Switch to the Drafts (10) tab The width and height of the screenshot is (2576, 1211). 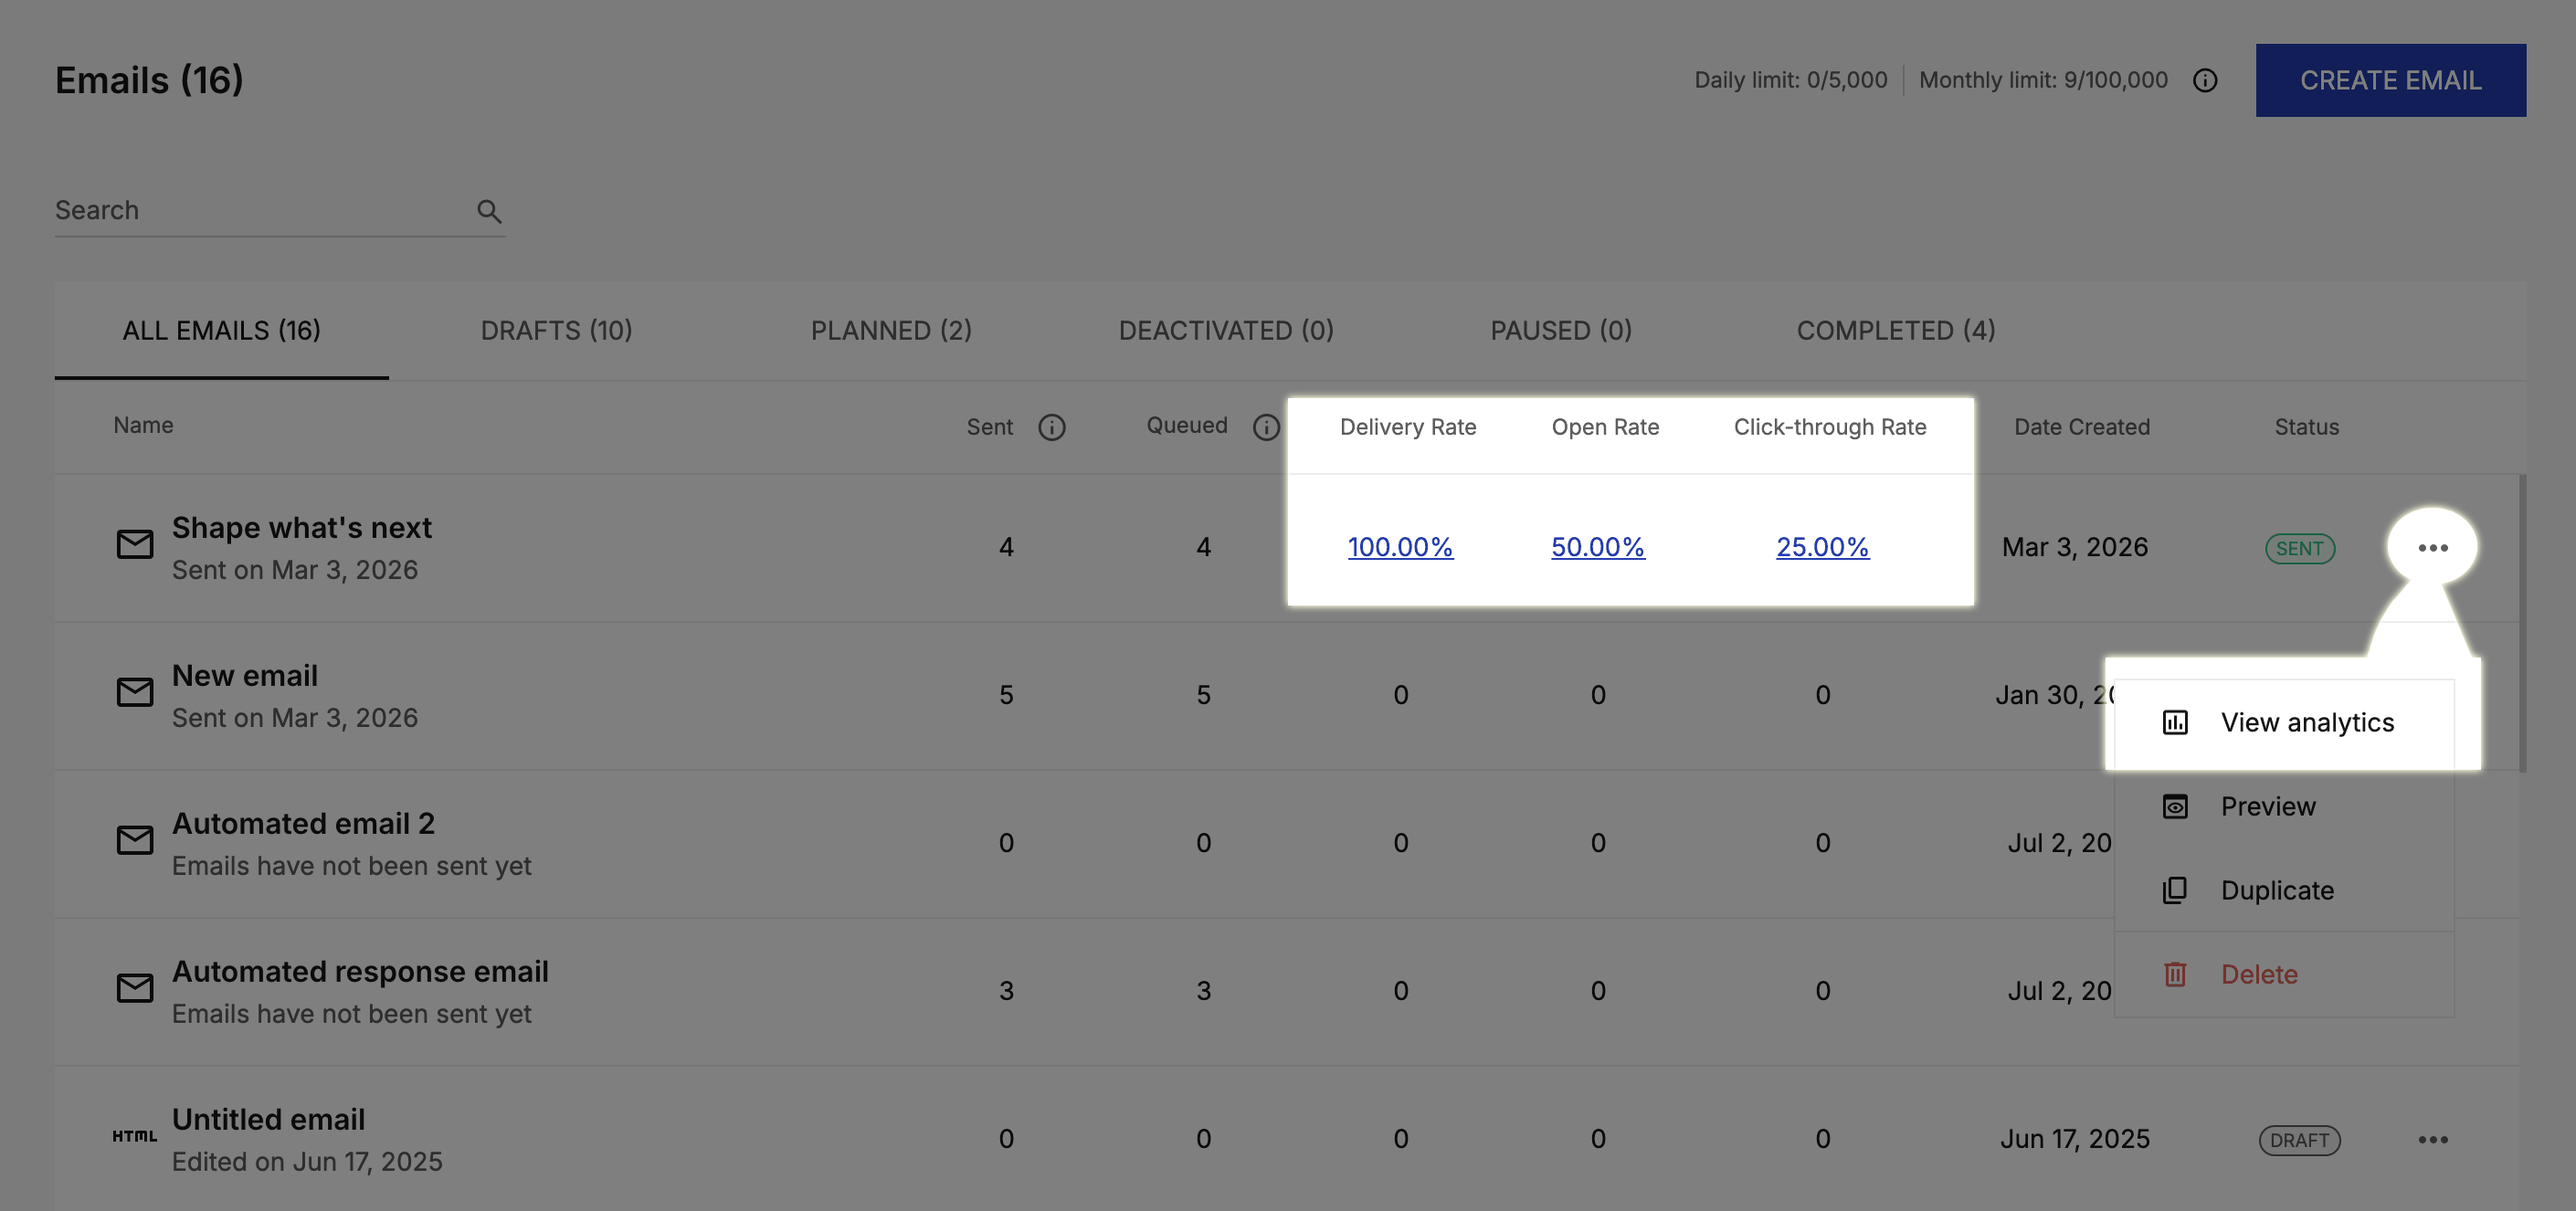556,330
